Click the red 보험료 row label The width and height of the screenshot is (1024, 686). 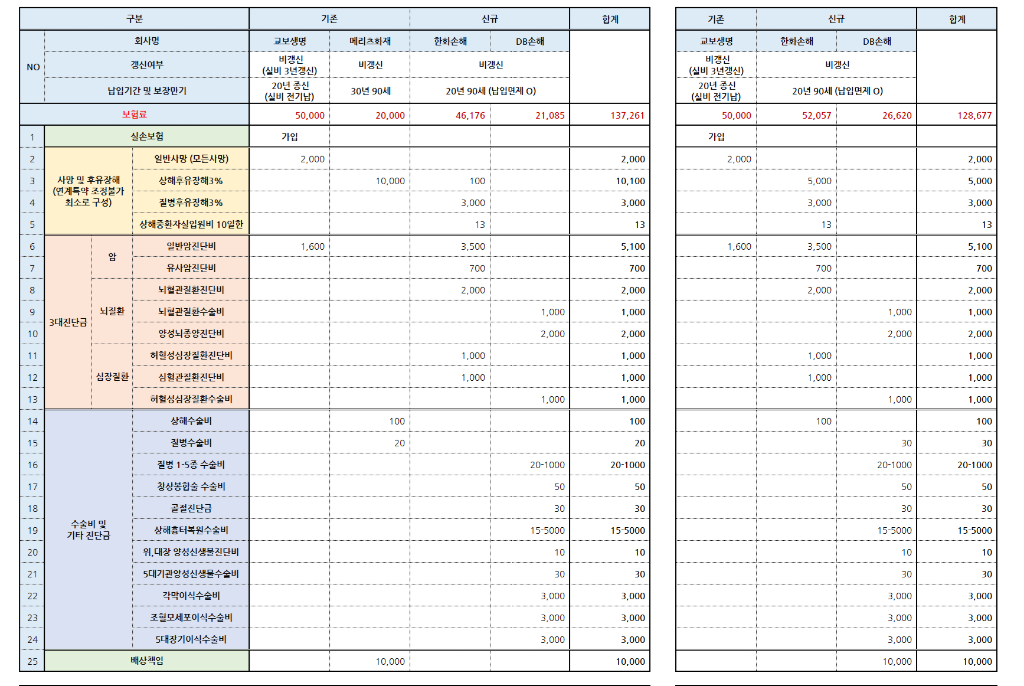(x=134, y=115)
